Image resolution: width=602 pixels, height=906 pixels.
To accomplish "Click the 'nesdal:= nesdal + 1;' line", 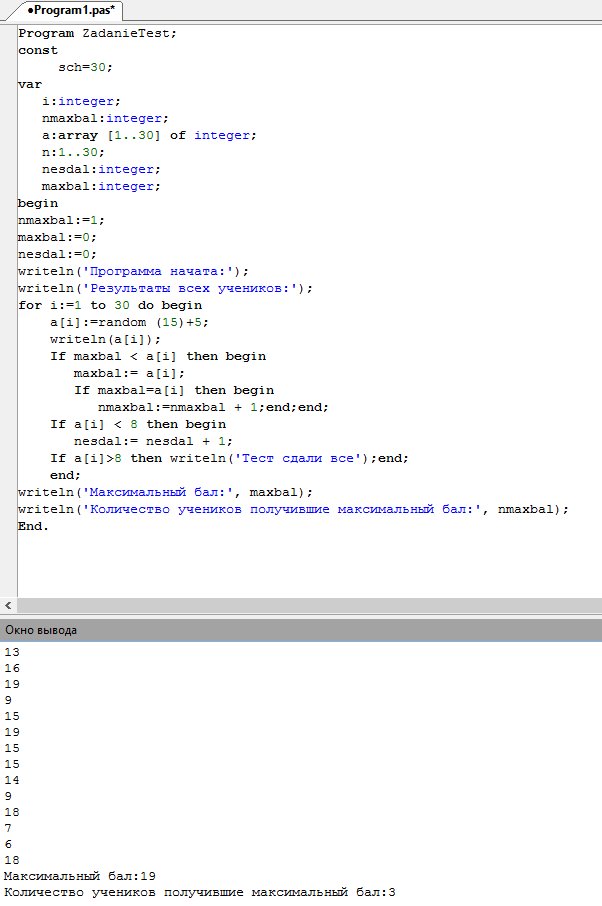I will coord(153,441).
